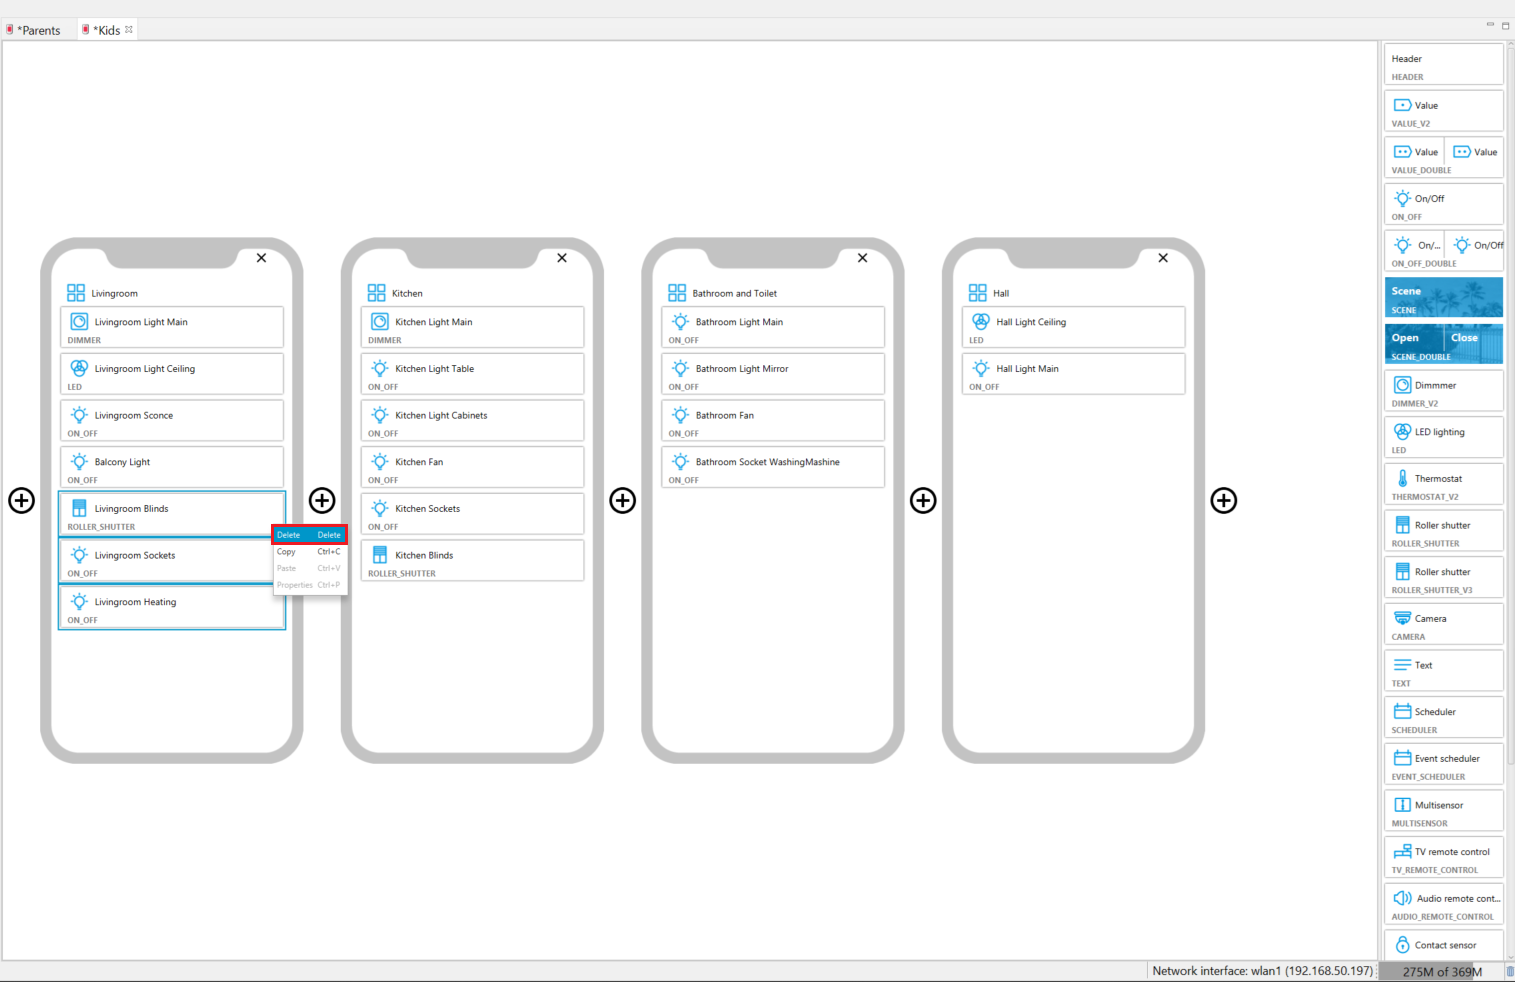Click the Livingroom screen header title

coord(115,293)
